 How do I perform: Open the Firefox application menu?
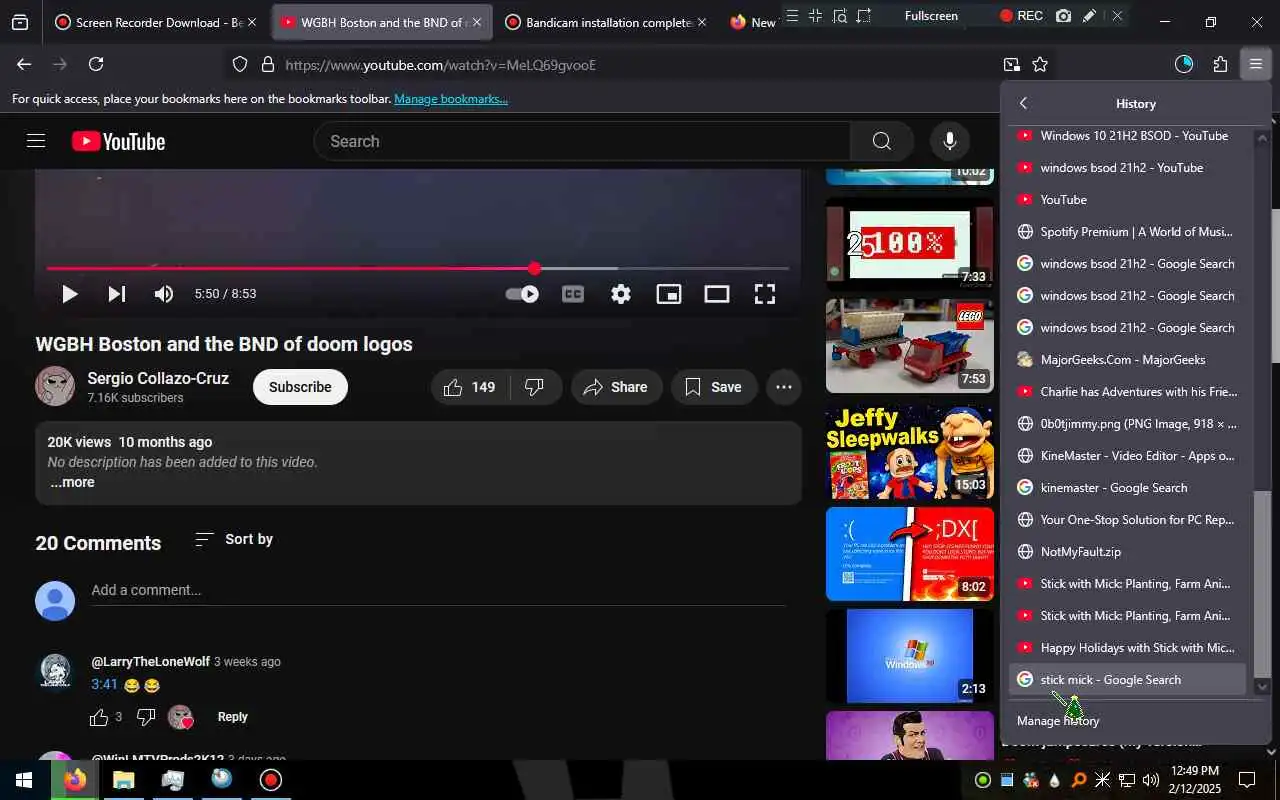pyautogui.click(x=1255, y=65)
